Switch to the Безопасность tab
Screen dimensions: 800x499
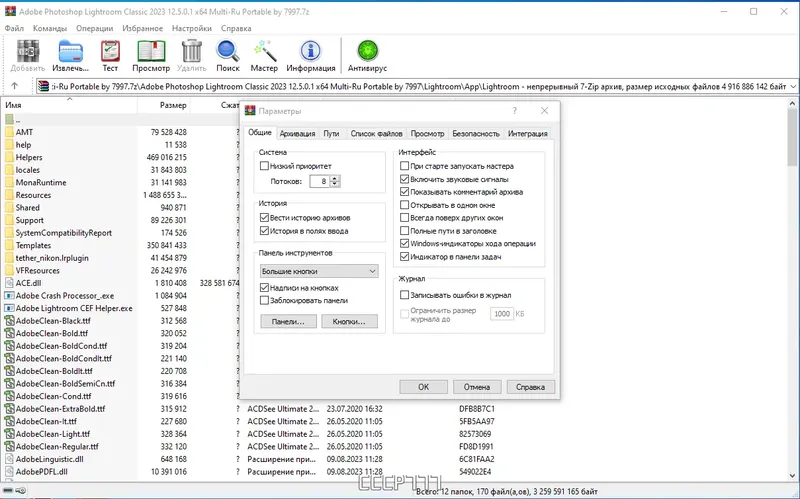coord(476,134)
